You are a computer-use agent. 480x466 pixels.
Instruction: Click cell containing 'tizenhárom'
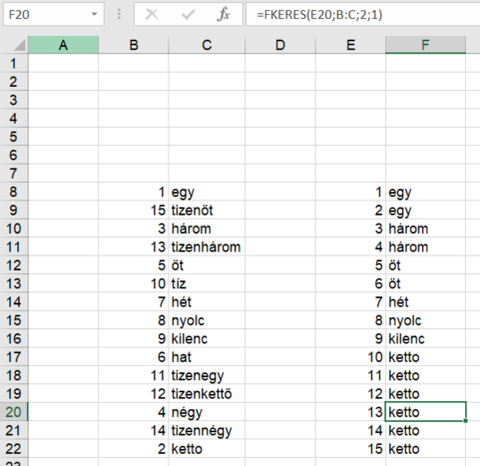point(207,247)
